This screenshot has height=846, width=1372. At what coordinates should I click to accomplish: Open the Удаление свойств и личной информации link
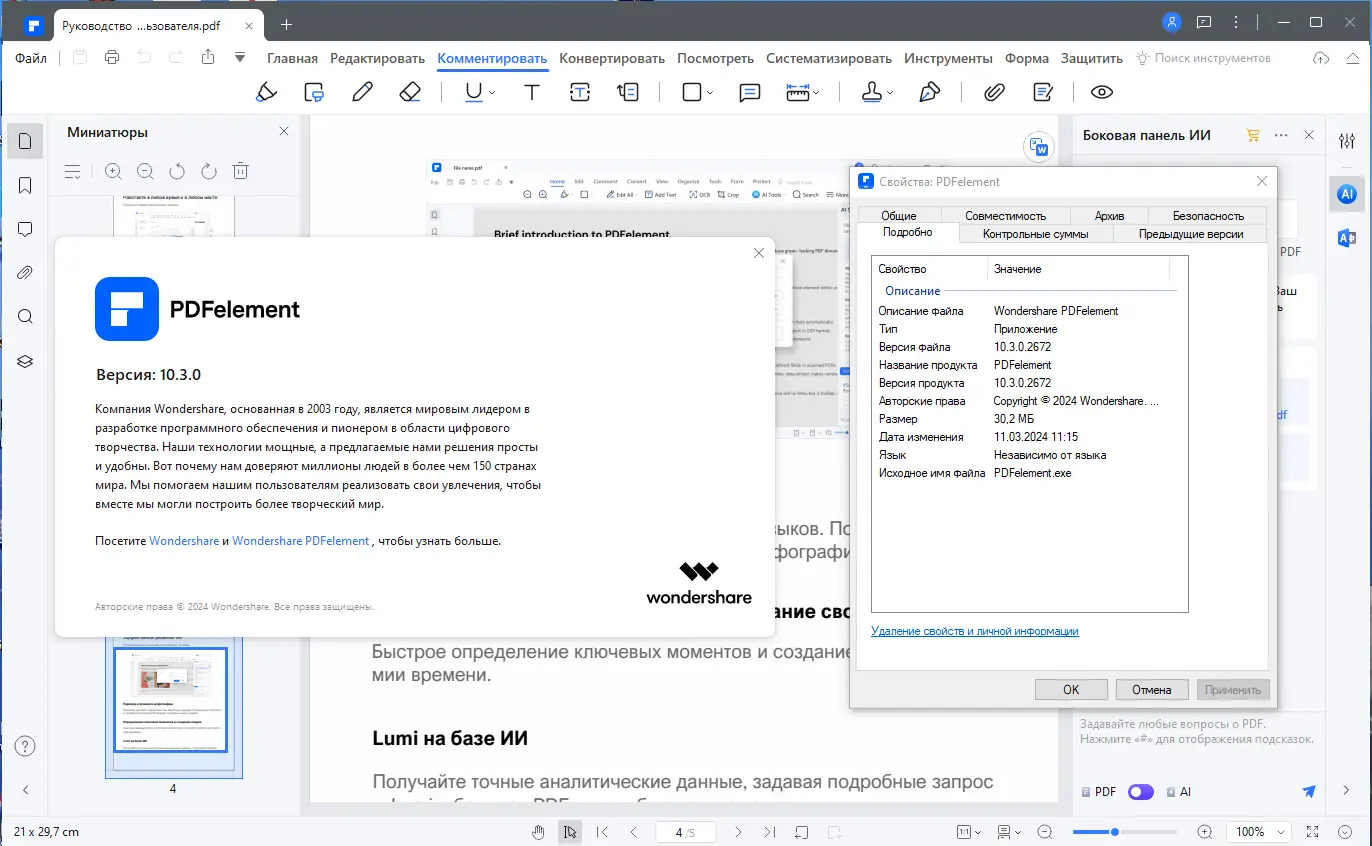click(x=975, y=631)
